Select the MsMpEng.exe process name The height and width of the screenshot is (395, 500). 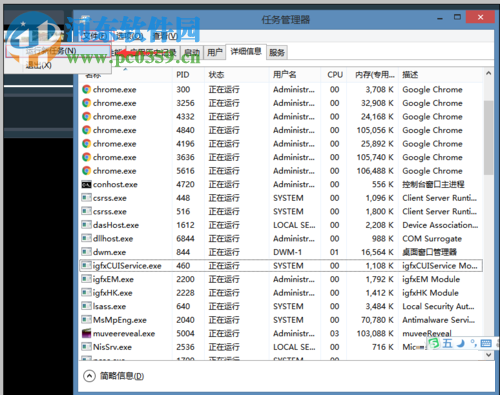pos(120,320)
